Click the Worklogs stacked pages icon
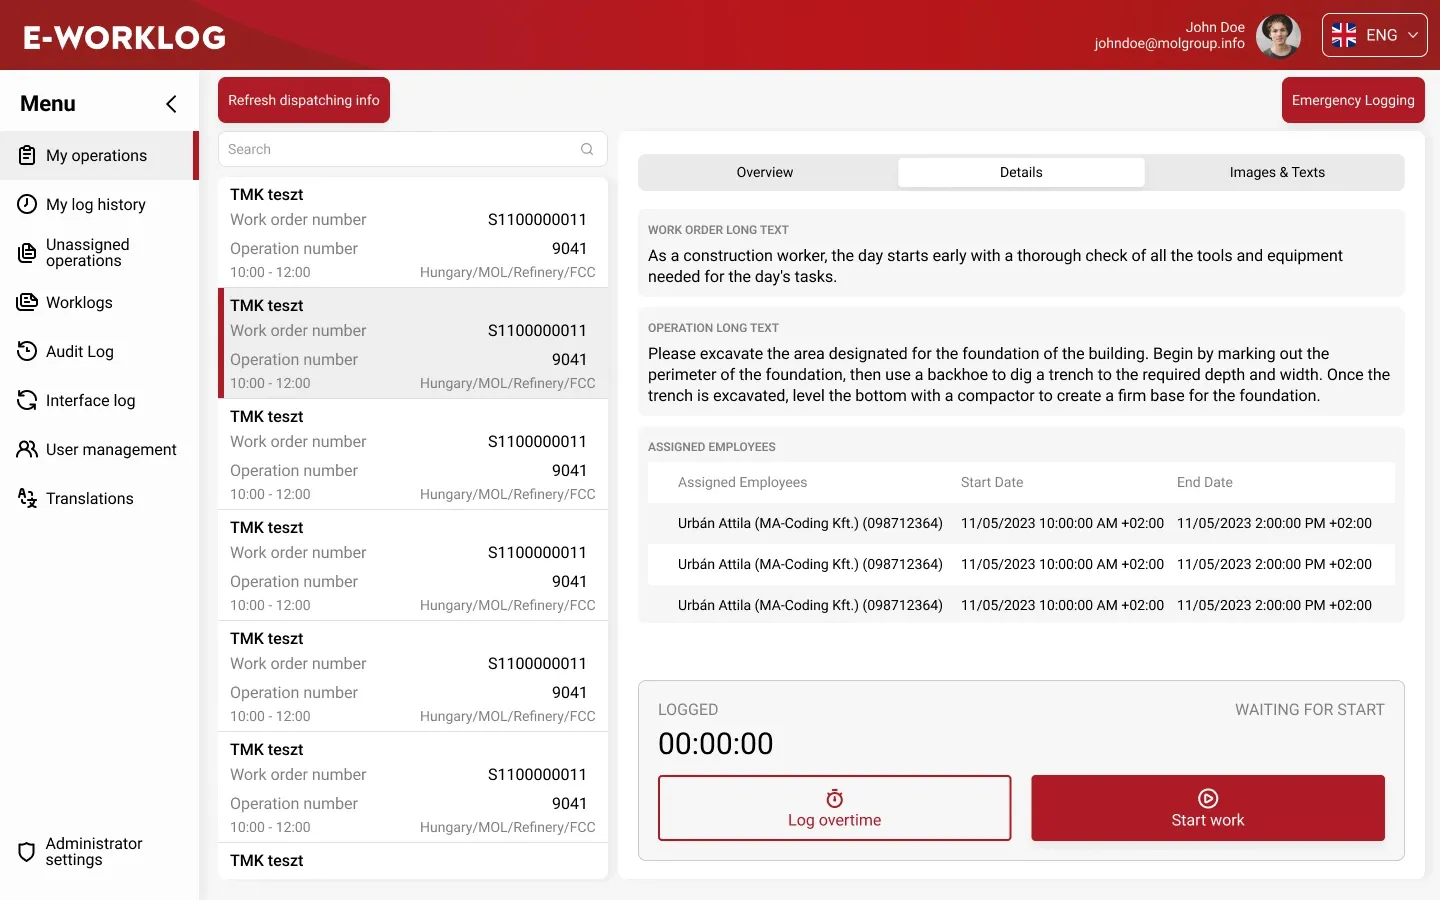 [x=27, y=302]
